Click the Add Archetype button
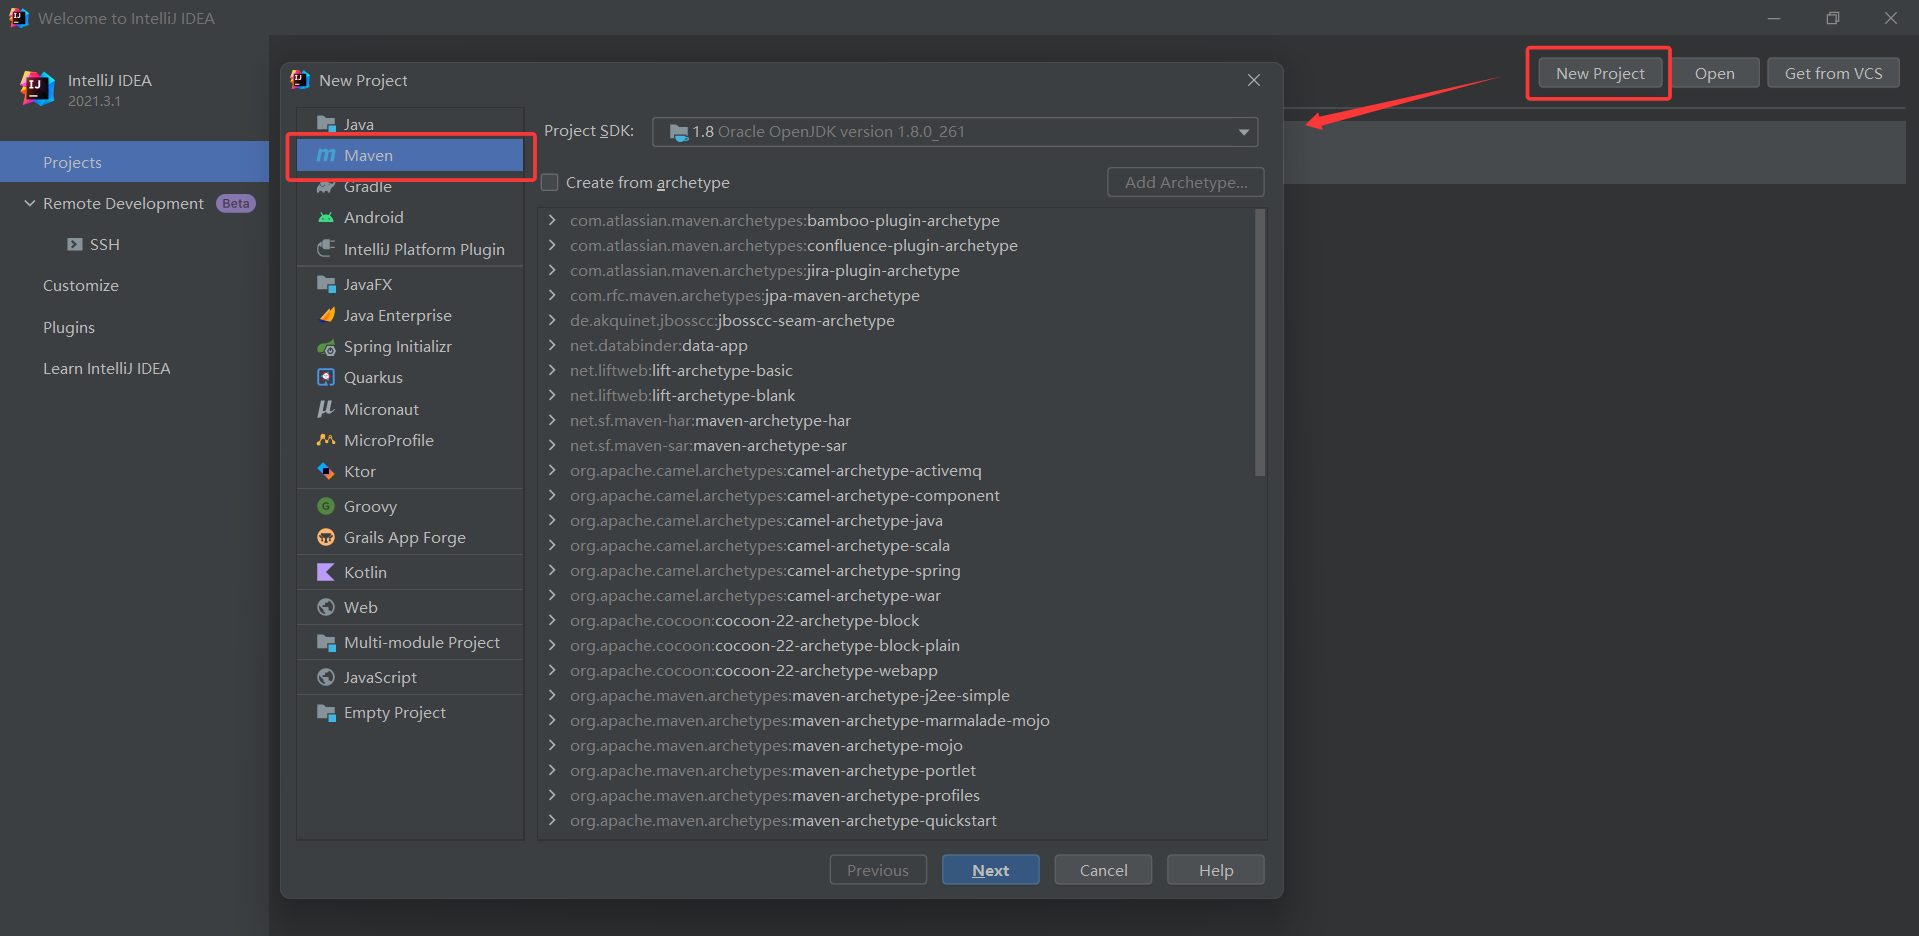This screenshot has width=1919, height=936. tap(1186, 182)
